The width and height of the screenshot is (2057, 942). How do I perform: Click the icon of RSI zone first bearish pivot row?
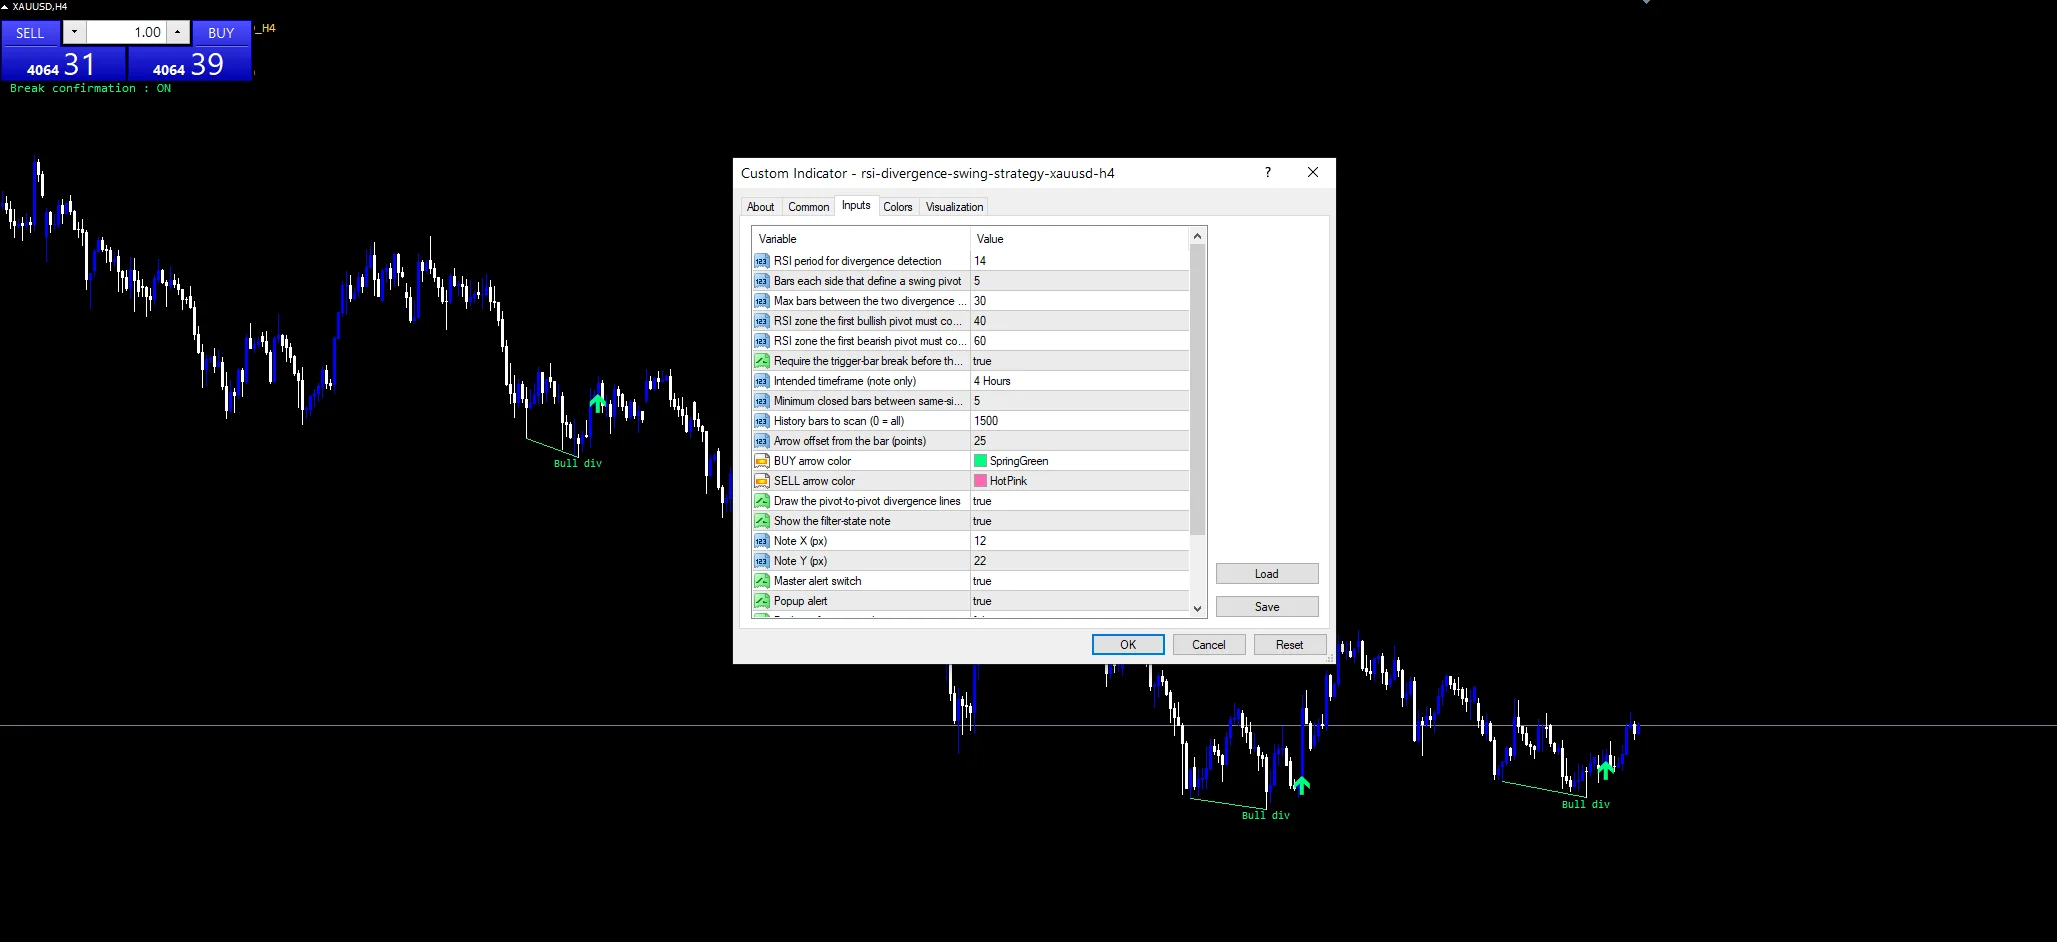point(762,341)
